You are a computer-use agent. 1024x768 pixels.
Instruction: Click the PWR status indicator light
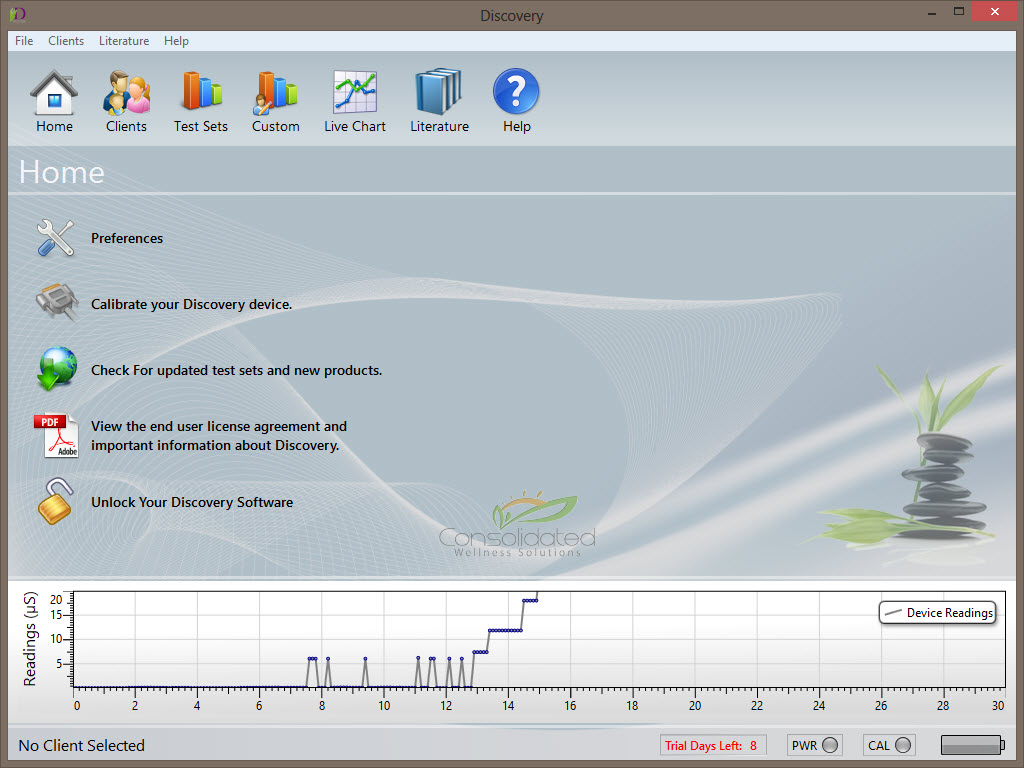click(830, 745)
